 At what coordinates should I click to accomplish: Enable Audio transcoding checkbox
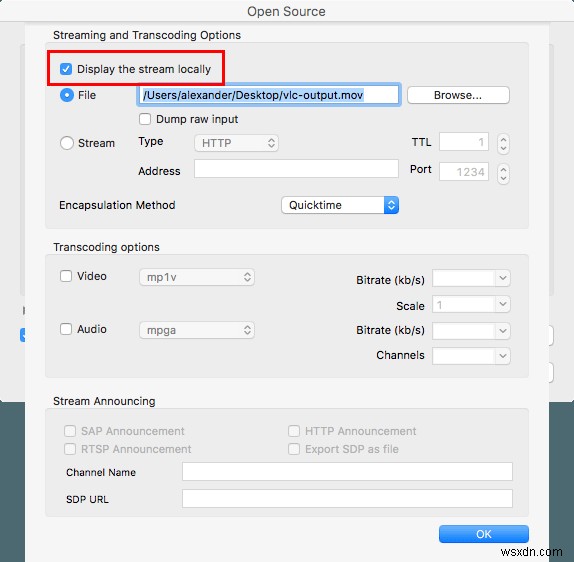pyautogui.click(x=66, y=329)
